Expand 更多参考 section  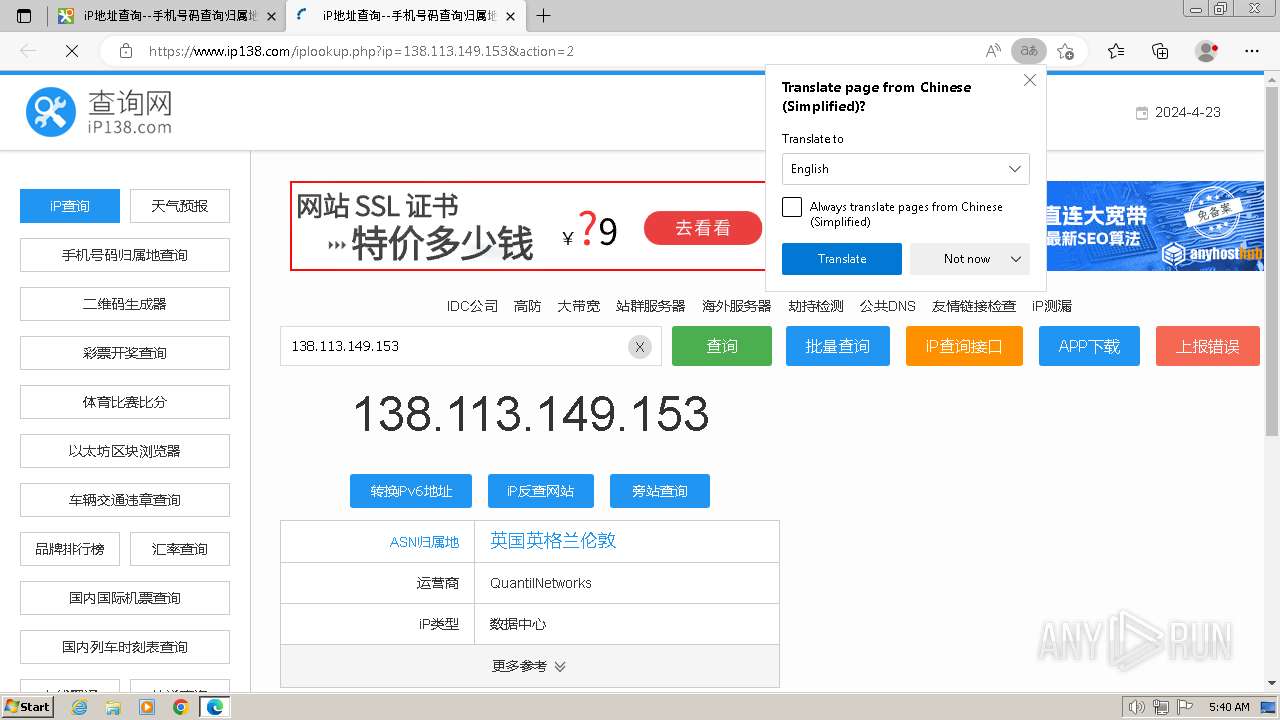pyautogui.click(x=529, y=666)
